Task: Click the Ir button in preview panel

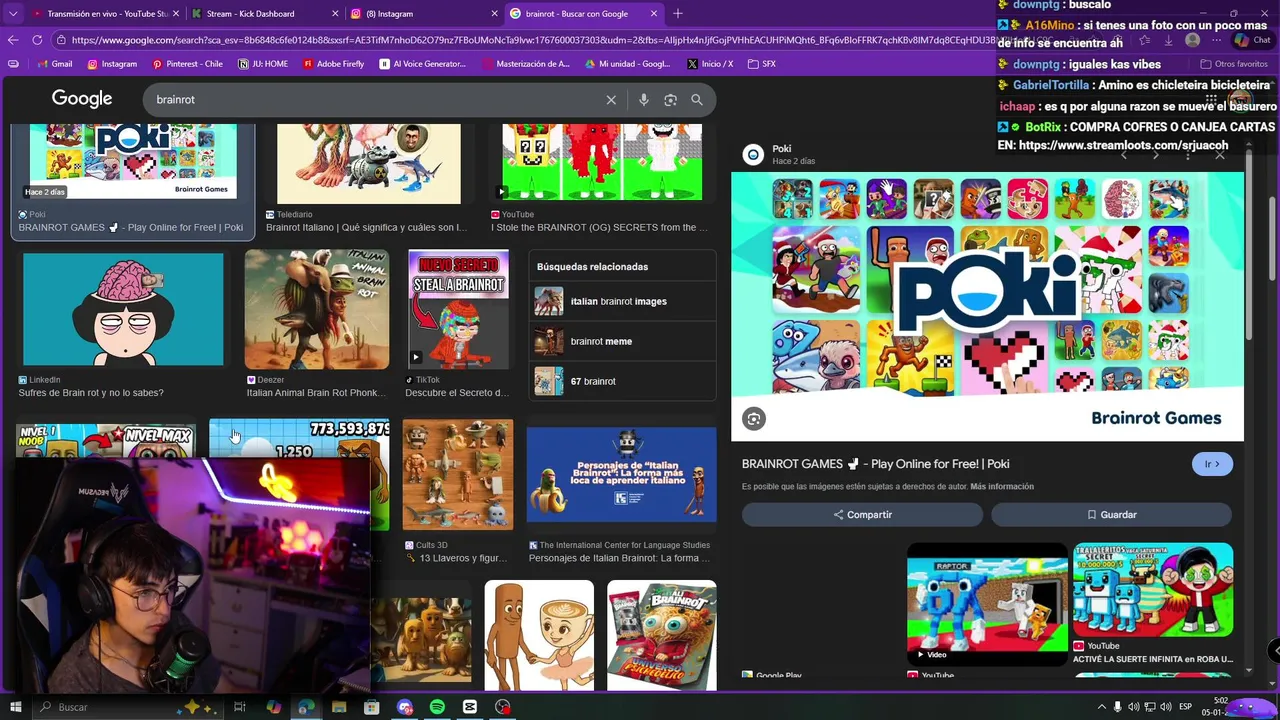Action: [1212, 464]
